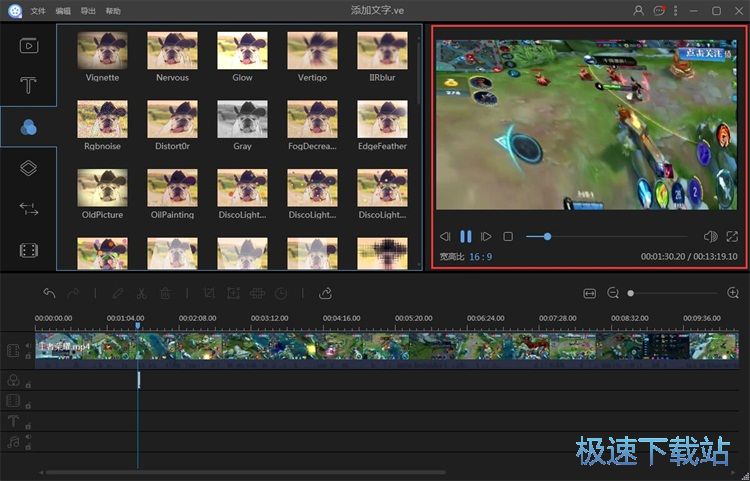Click the 00:03:12.00 mark on timeline ruler
The height and width of the screenshot is (481, 750).
coord(269,318)
